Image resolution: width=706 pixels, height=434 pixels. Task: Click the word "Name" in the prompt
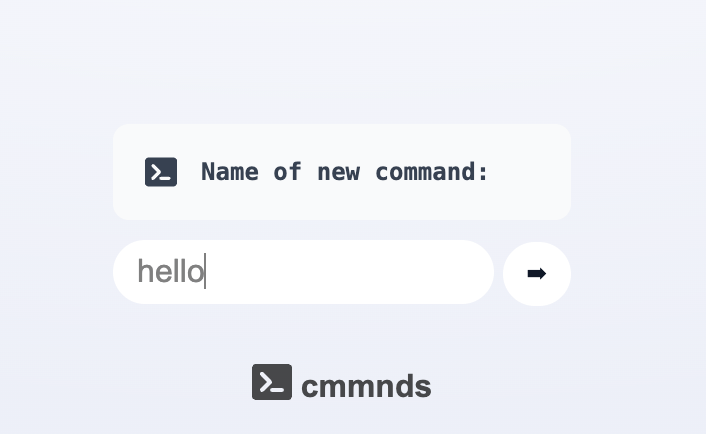click(x=229, y=172)
